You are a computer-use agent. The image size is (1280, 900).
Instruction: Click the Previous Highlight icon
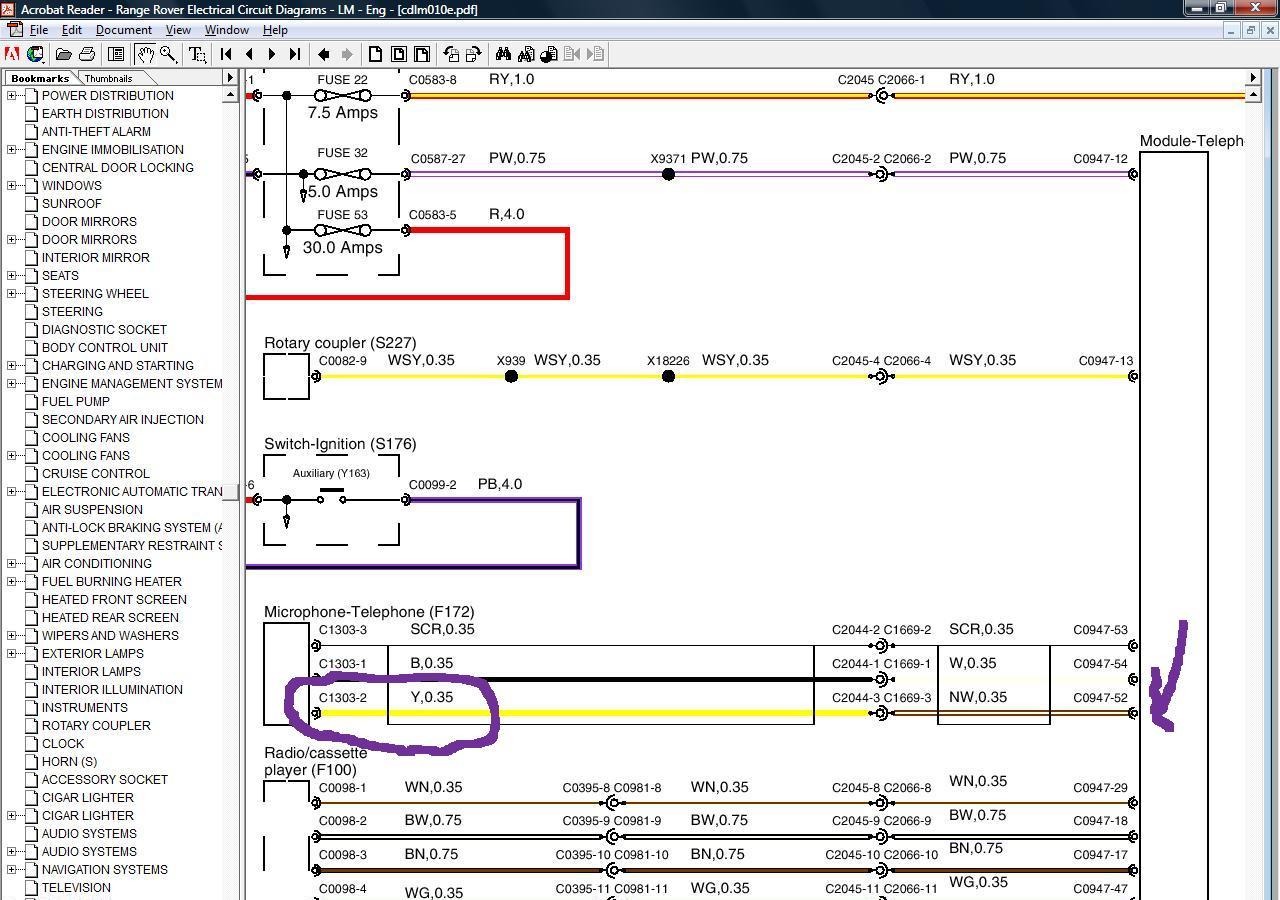(x=572, y=54)
